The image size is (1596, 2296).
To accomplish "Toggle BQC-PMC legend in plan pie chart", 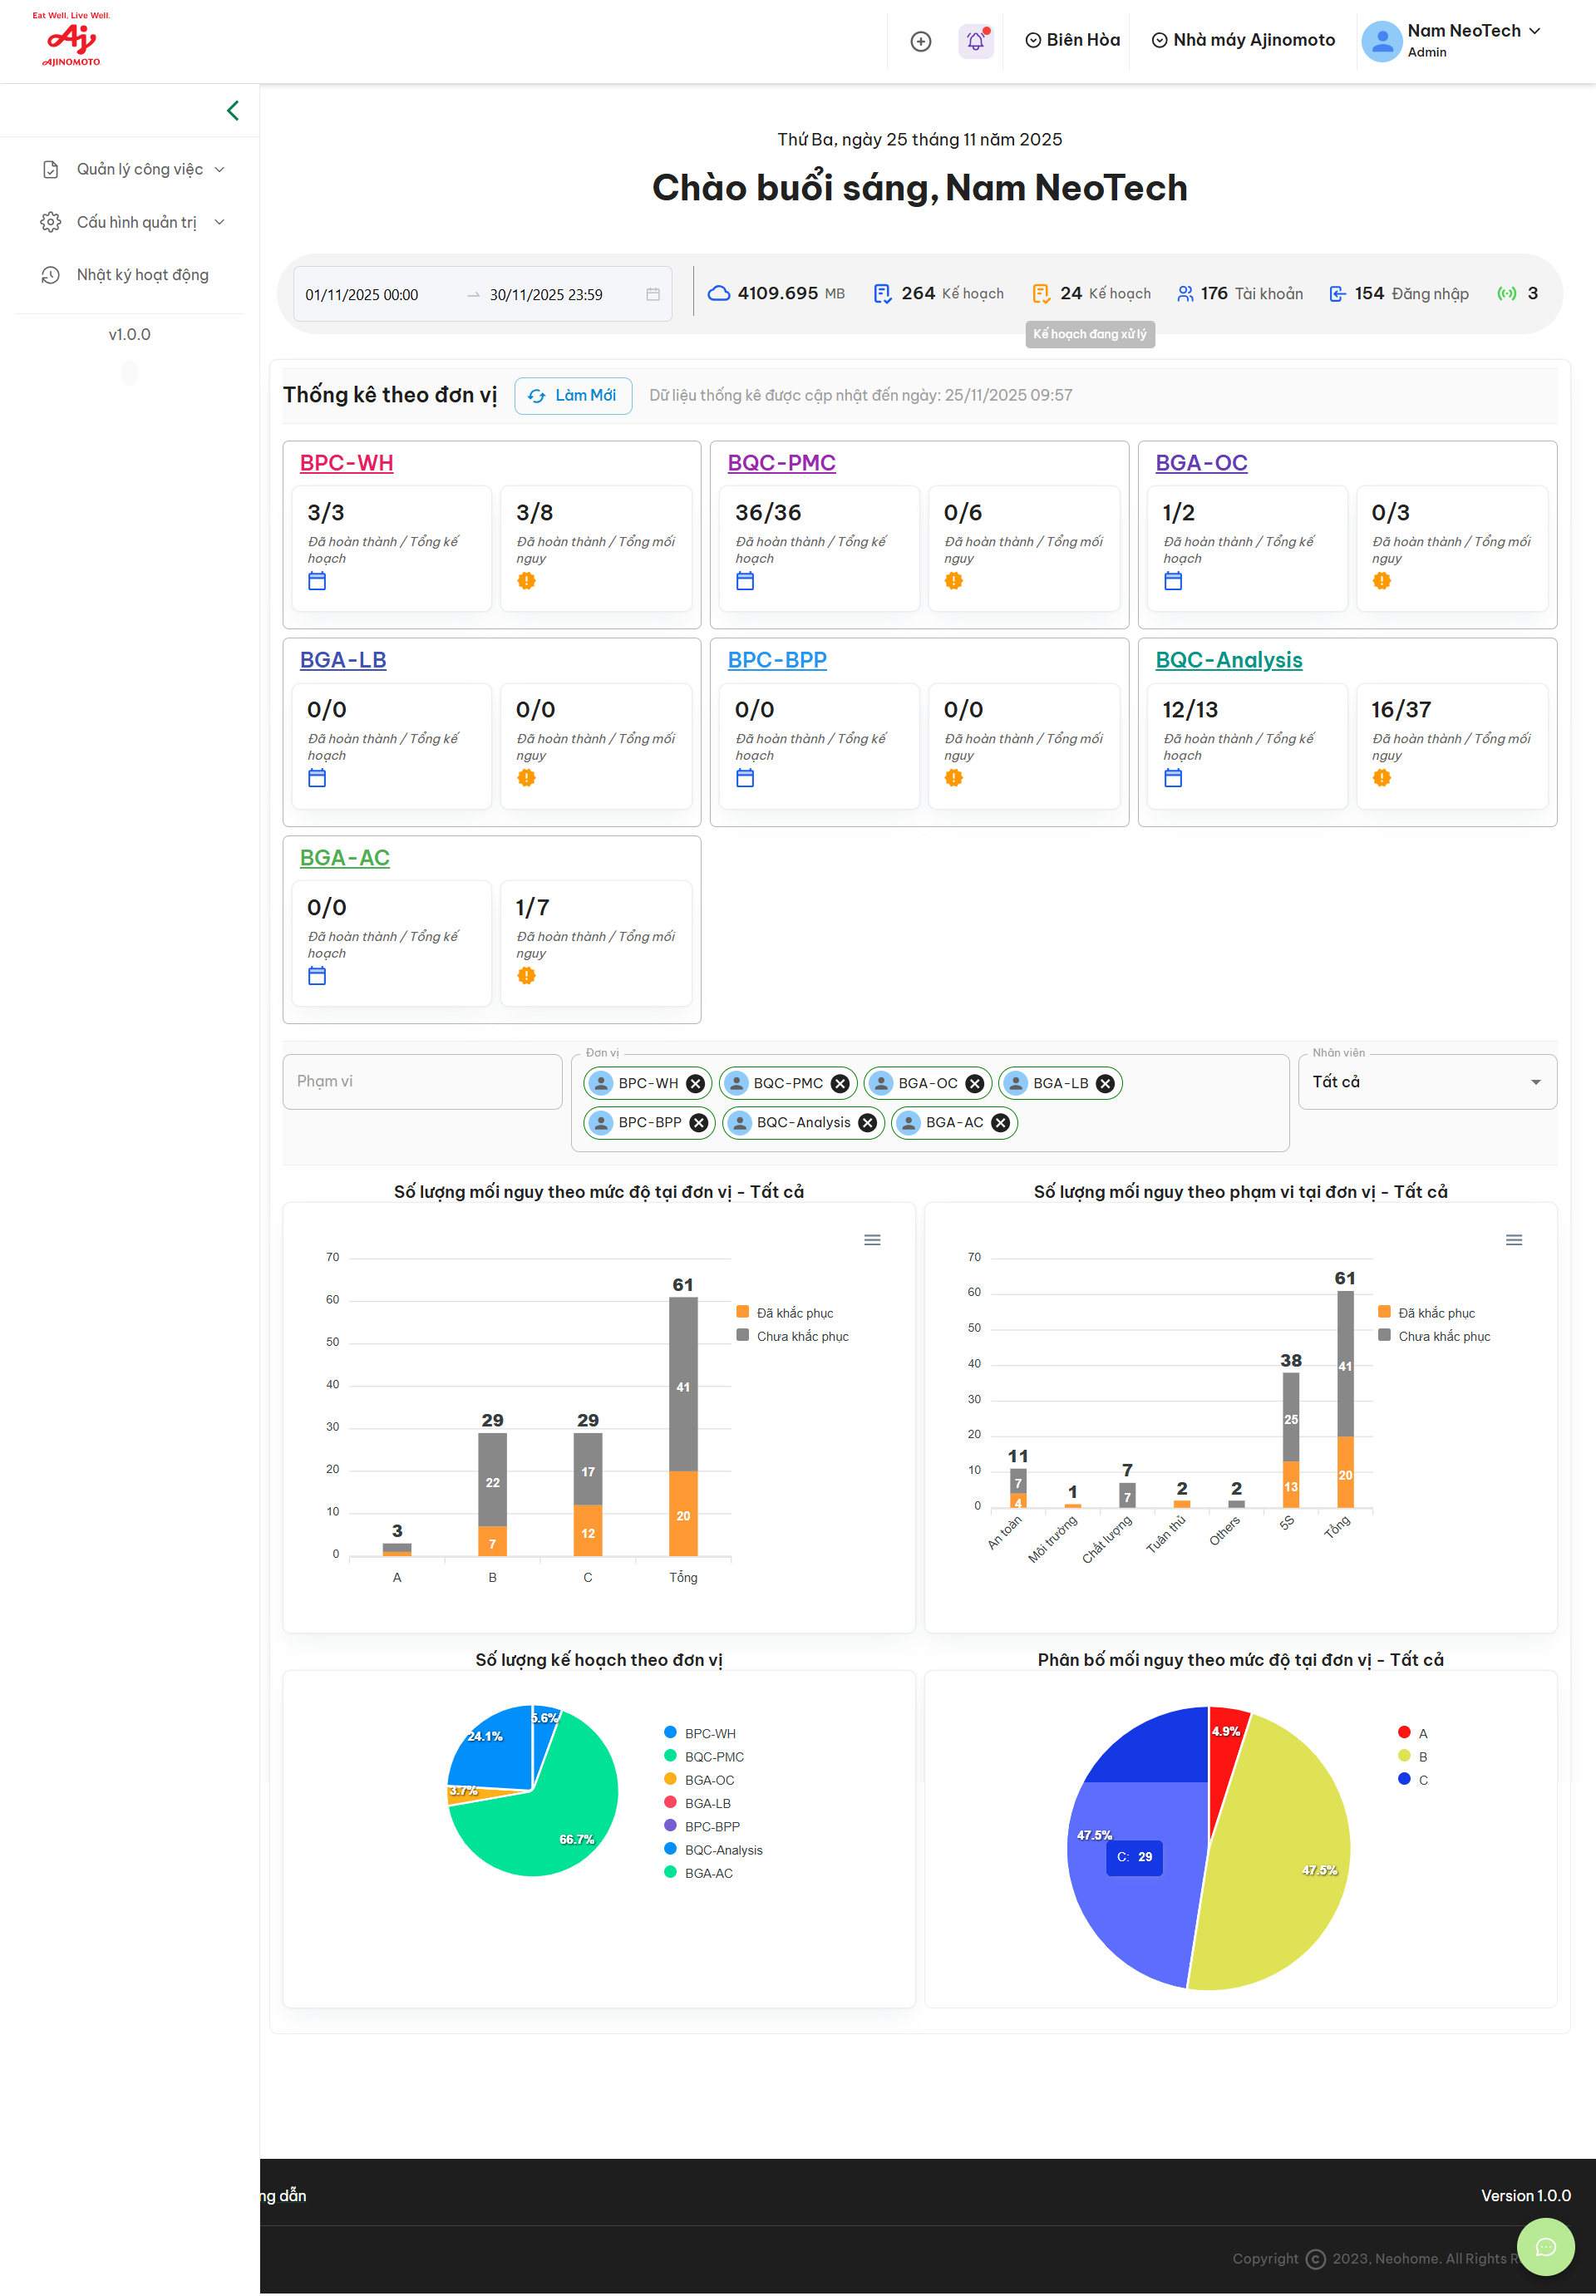I will point(713,1757).
